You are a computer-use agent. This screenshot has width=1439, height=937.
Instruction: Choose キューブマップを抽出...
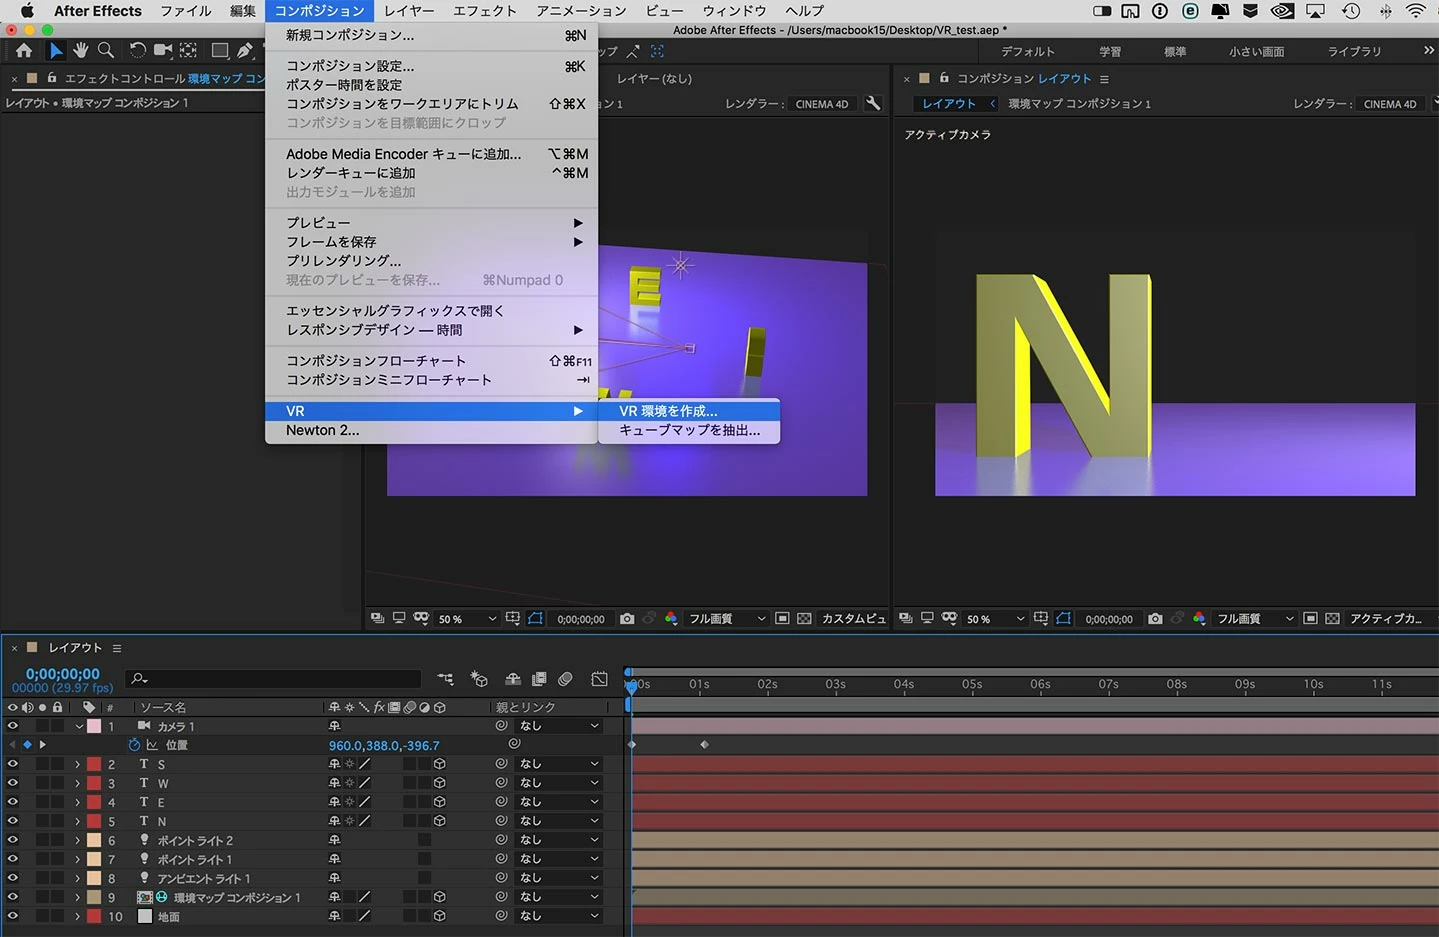(x=688, y=430)
